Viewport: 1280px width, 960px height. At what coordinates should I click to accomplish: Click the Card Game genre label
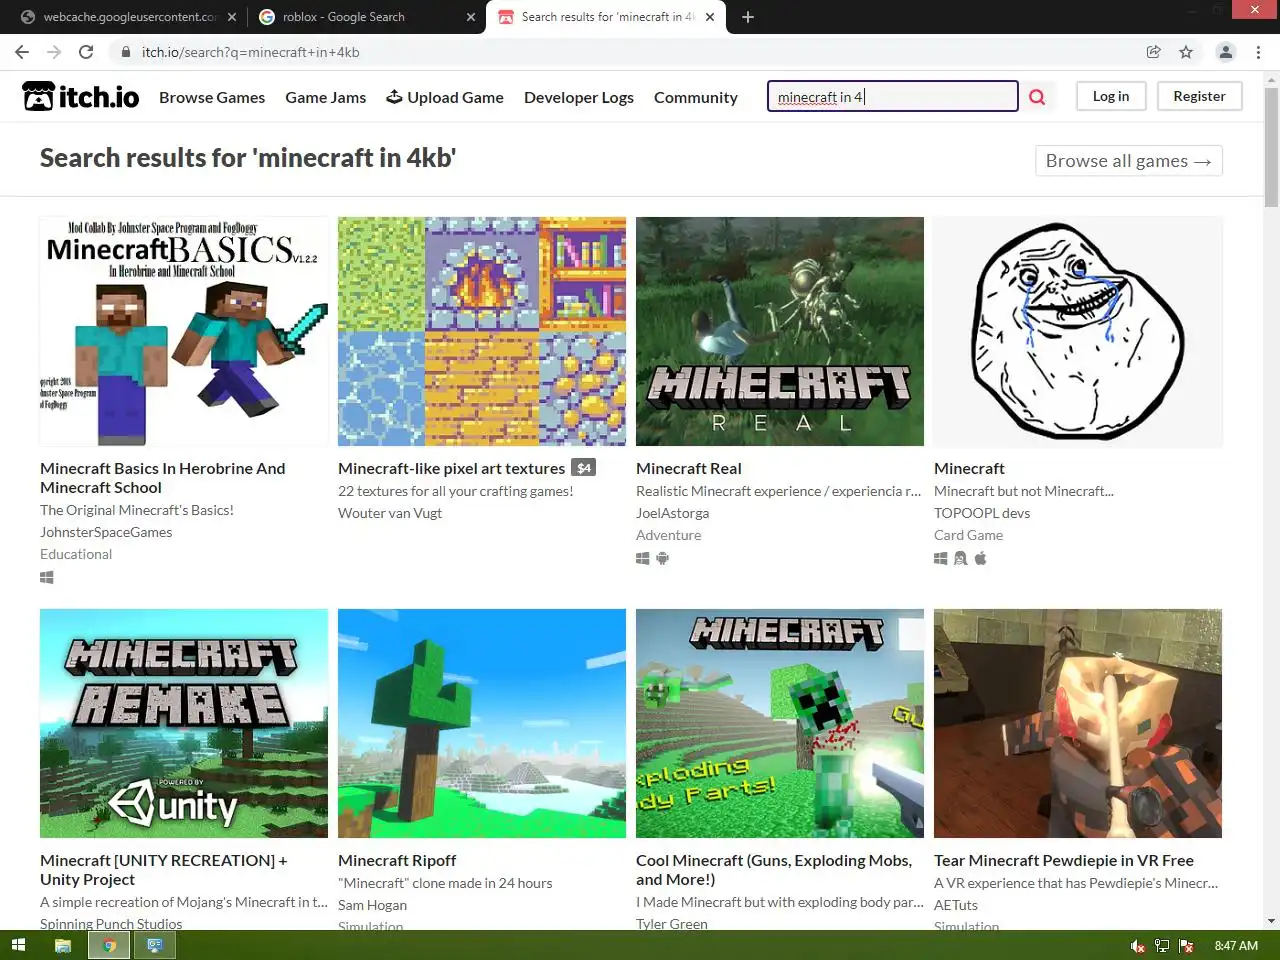tap(968, 535)
